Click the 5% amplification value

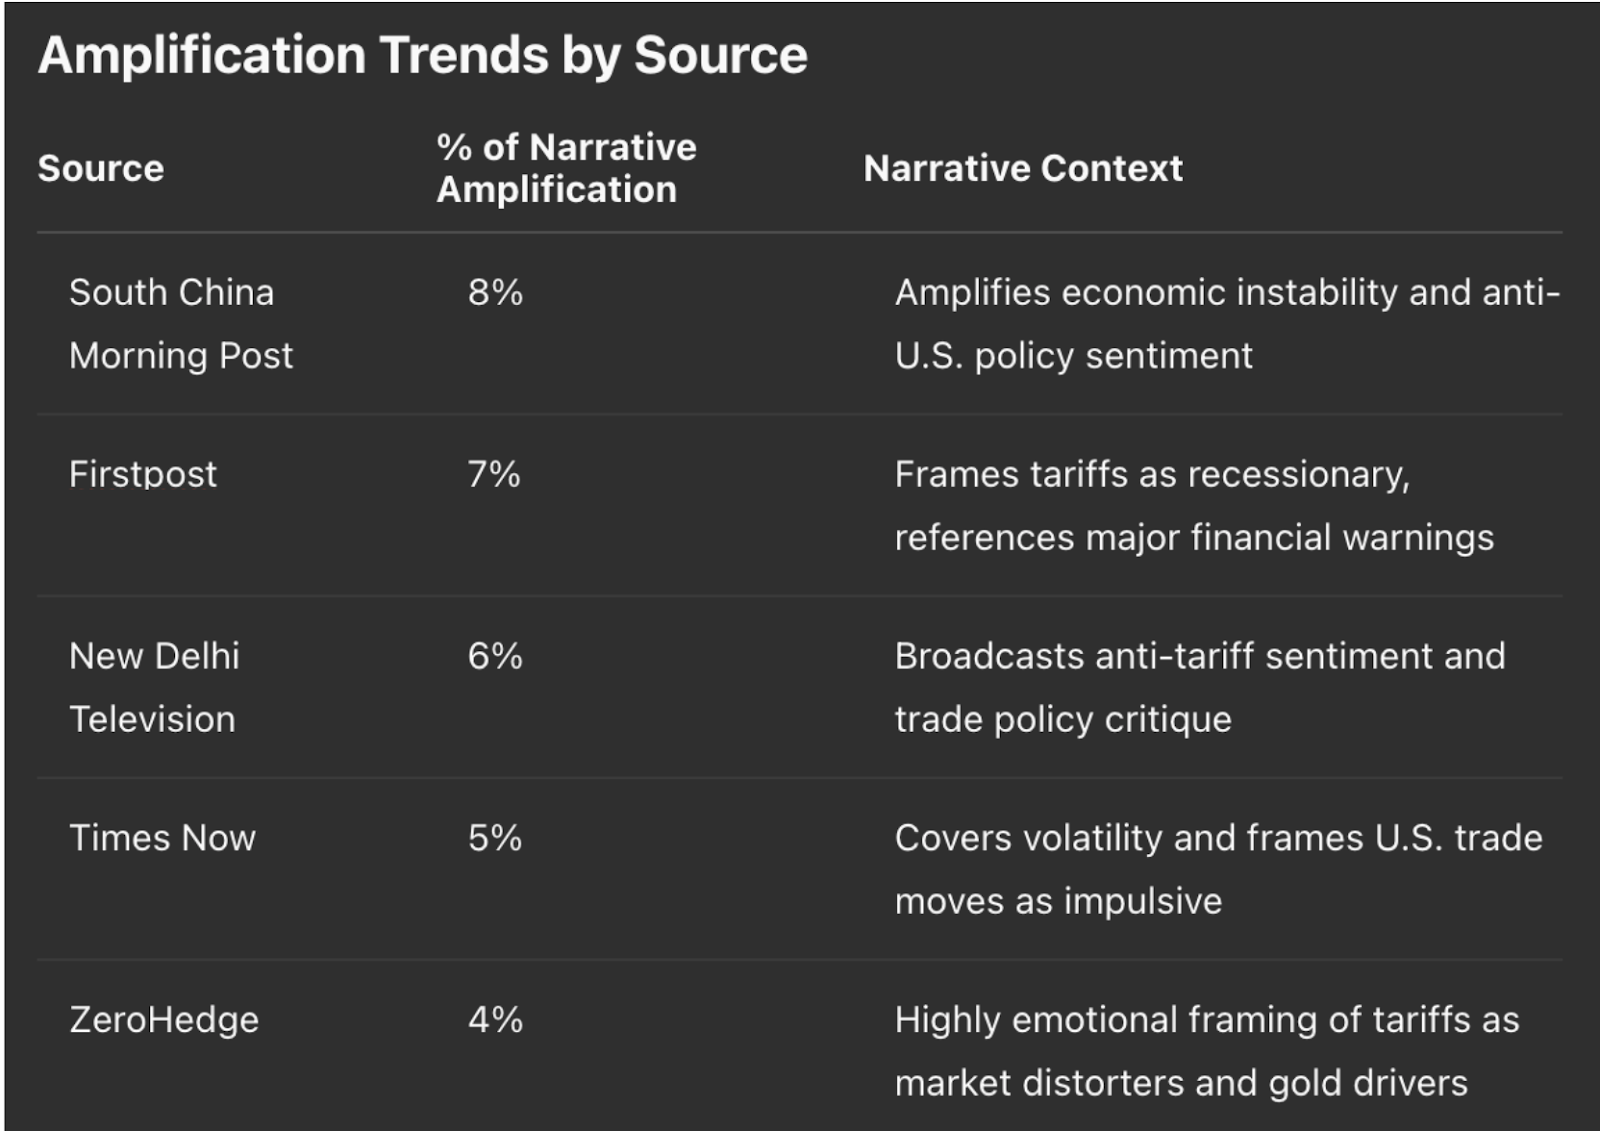coord(495,838)
